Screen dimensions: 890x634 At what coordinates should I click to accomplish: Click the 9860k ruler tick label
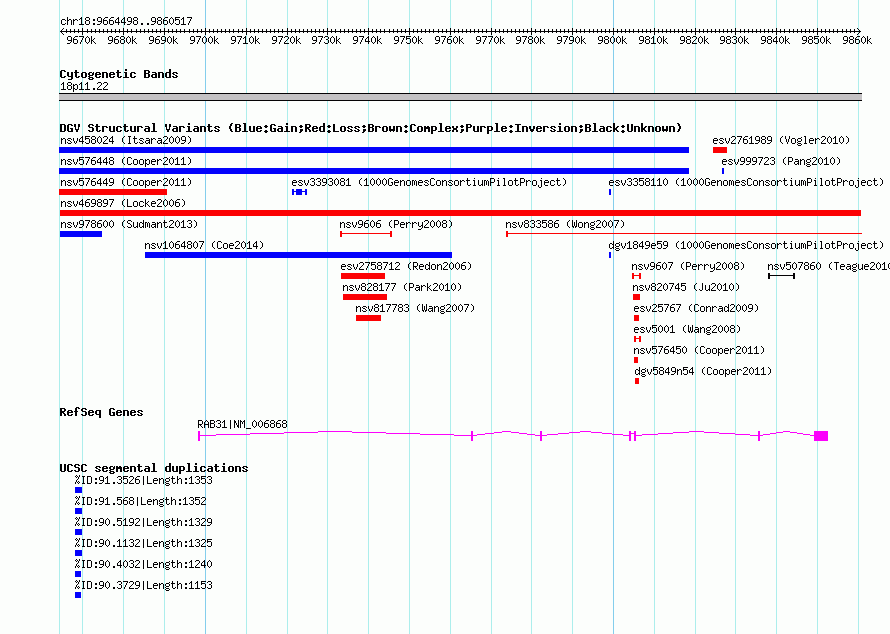tap(857, 40)
